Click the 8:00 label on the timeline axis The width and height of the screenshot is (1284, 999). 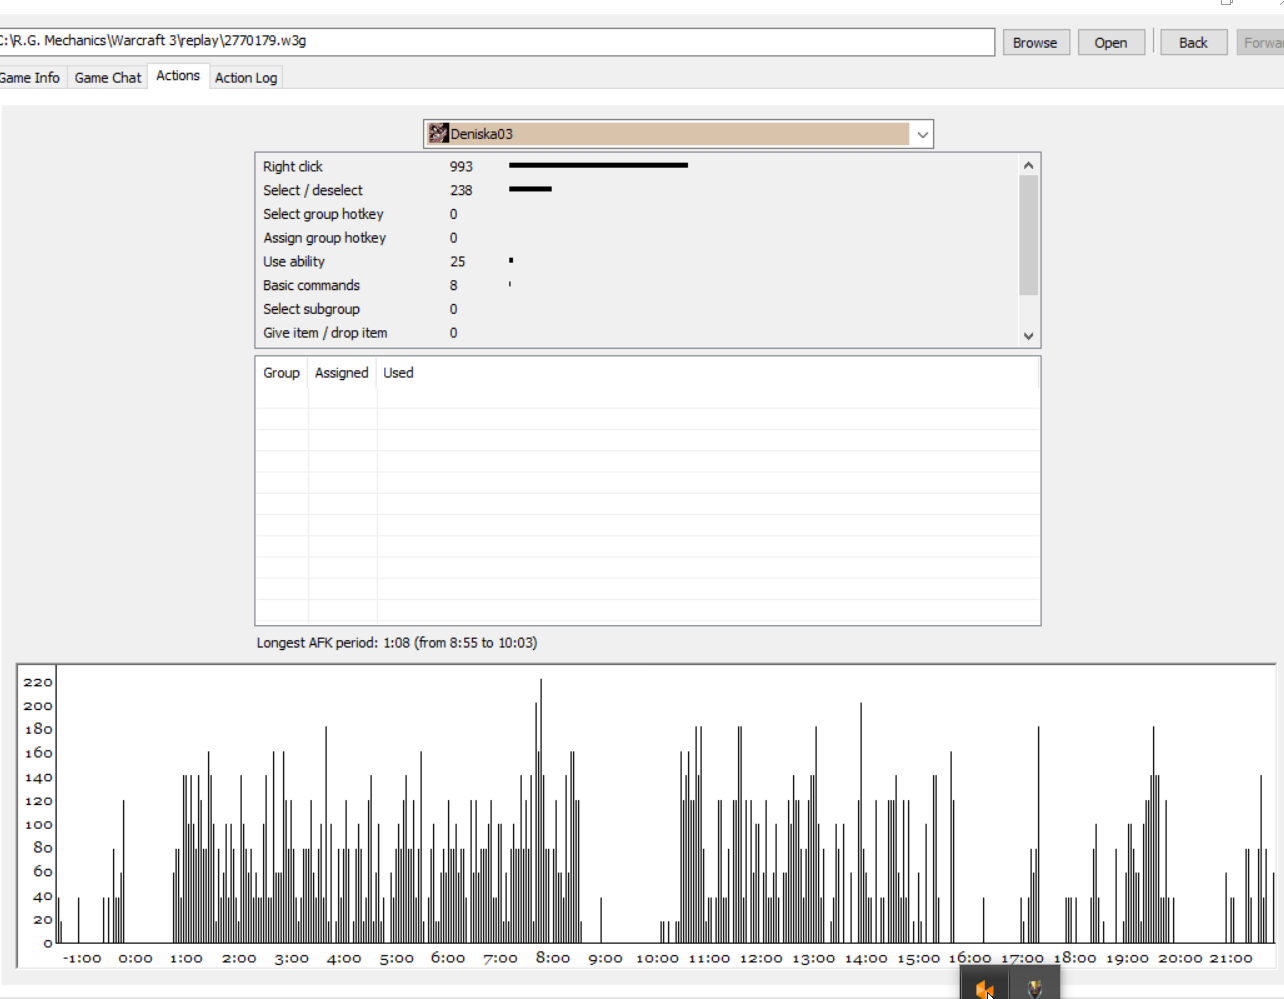(x=553, y=958)
